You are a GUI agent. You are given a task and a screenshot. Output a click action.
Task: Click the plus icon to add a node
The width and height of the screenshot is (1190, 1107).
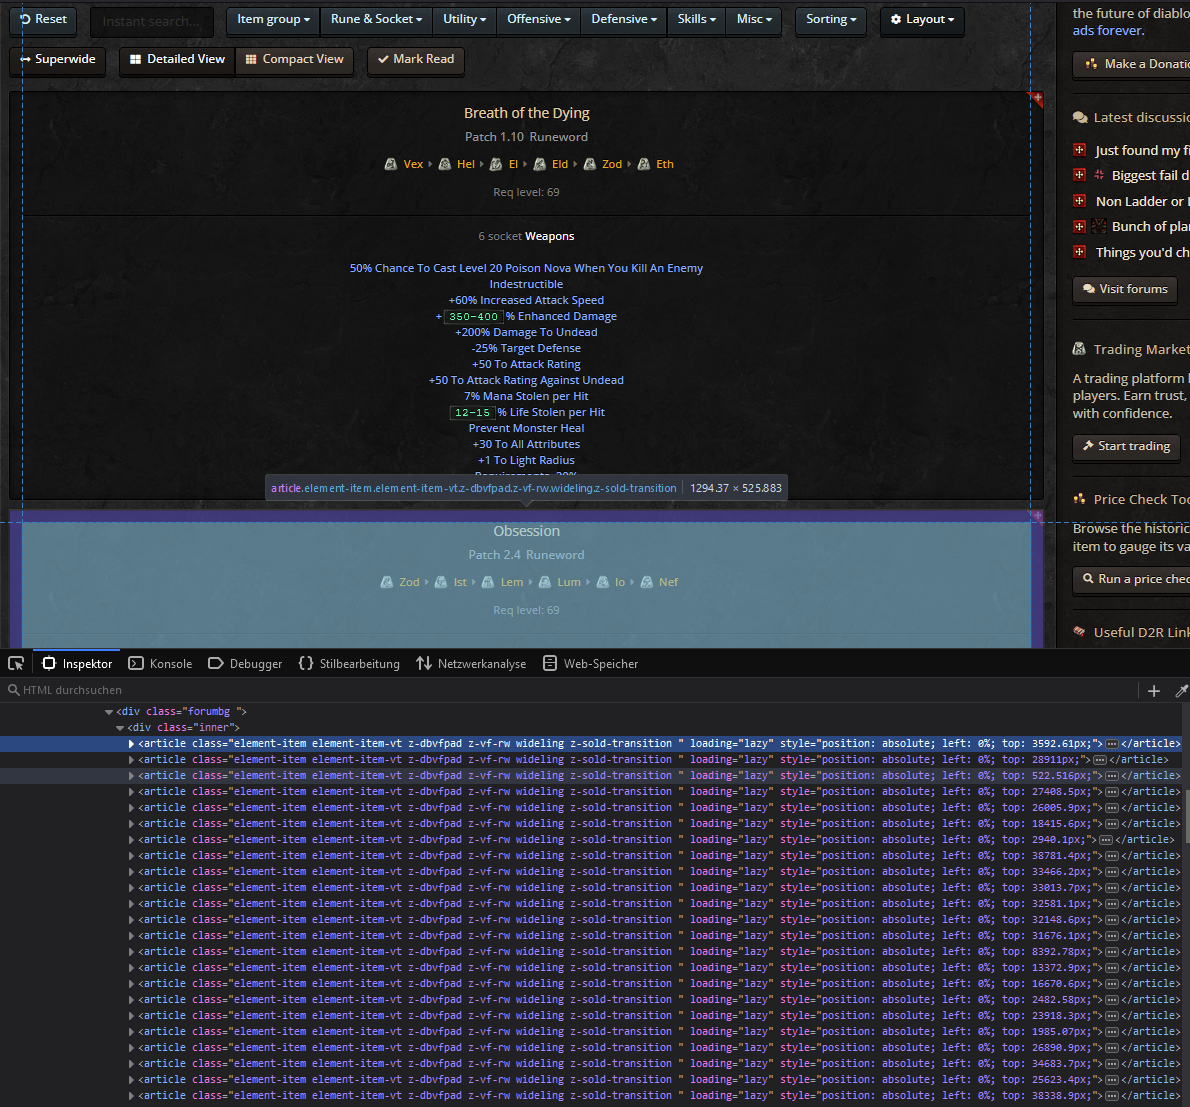tap(1153, 690)
